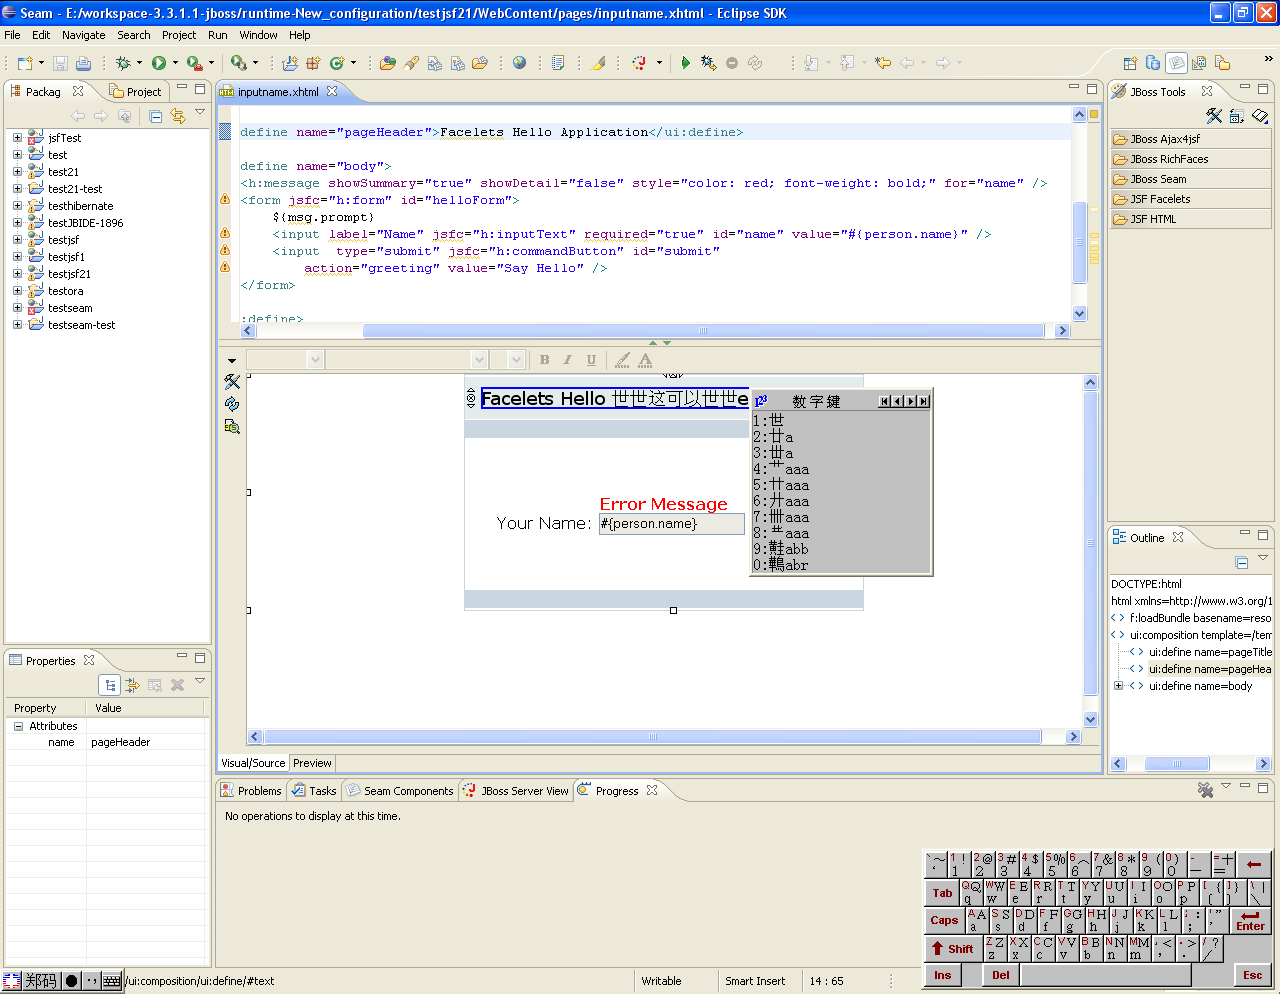This screenshot has height=994, width=1280.
Task: Click the Link with Editor arrows icon
Action: [178, 116]
